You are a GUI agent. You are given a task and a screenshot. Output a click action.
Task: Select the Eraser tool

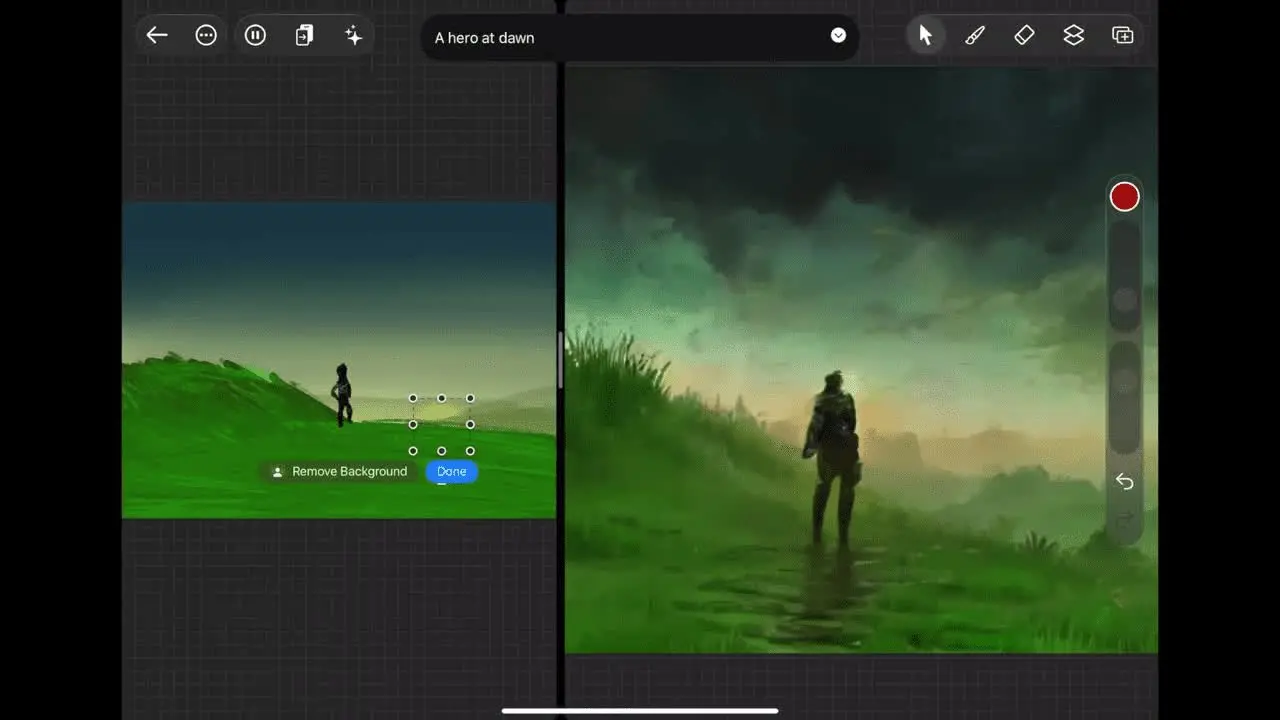(1024, 36)
